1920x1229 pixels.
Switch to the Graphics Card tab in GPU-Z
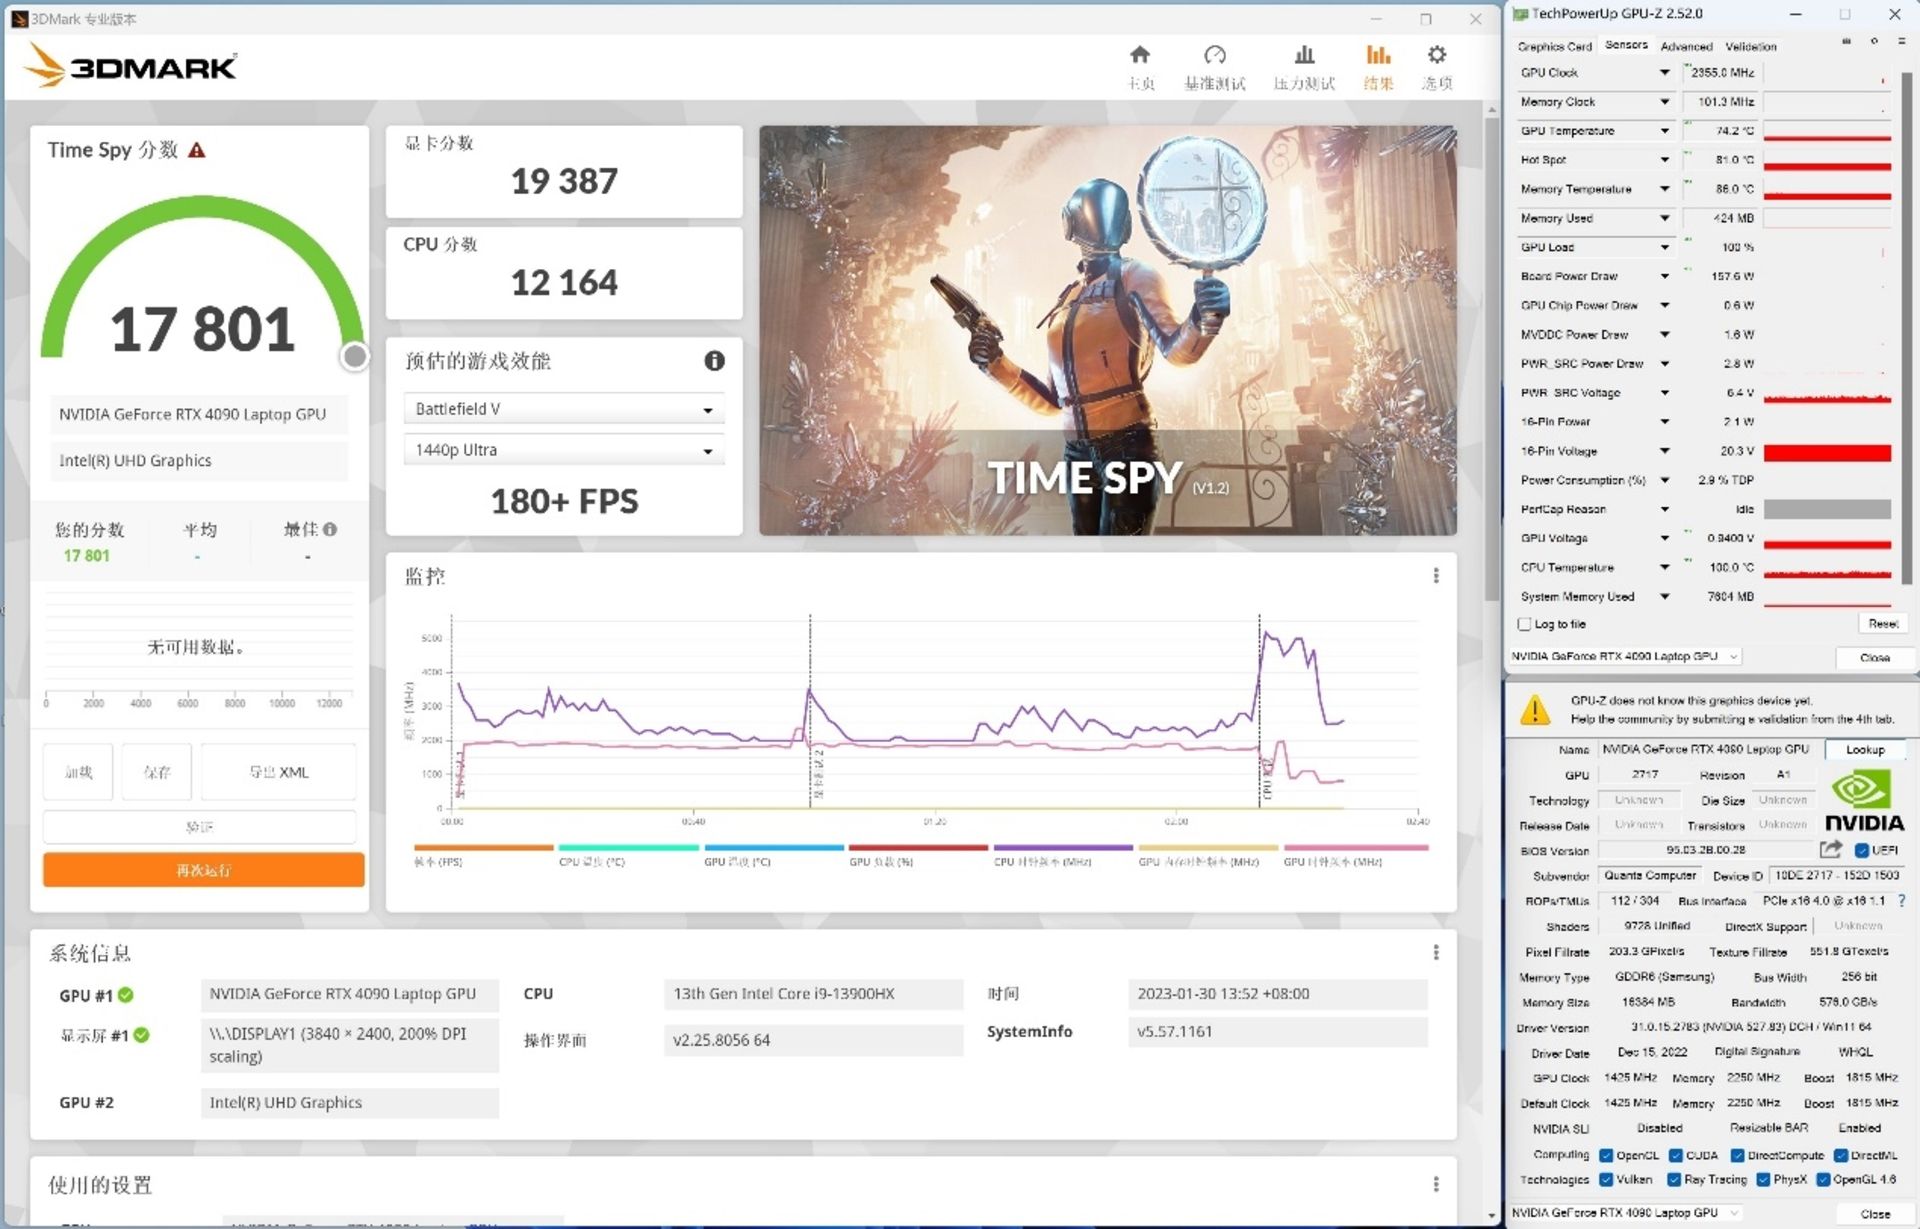[1554, 46]
